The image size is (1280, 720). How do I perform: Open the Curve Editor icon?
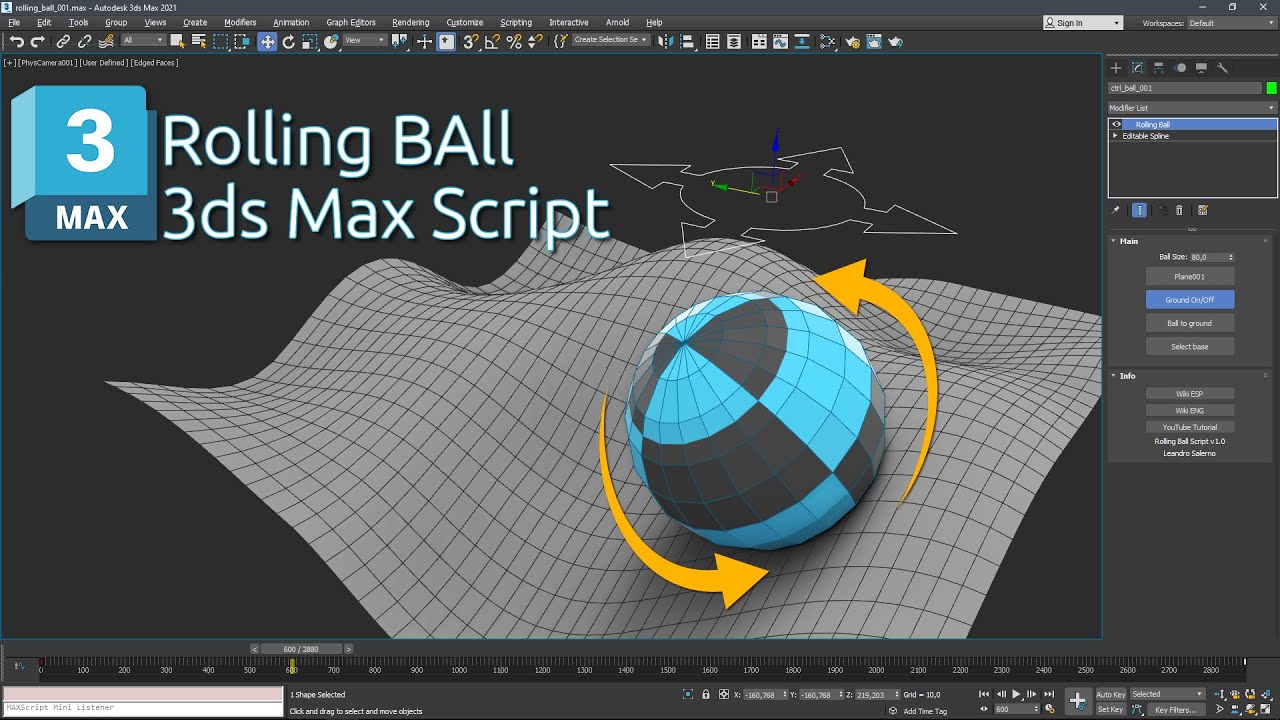(x=781, y=41)
